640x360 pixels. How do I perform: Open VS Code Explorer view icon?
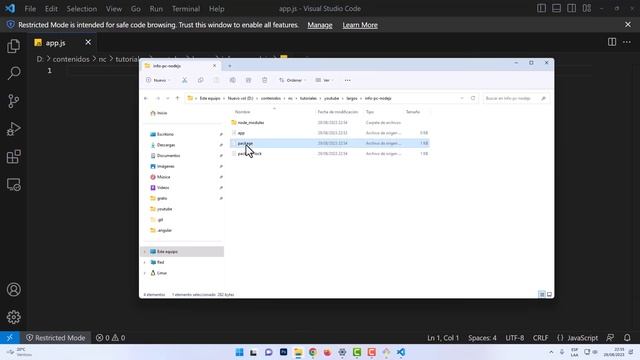[x=13, y=46]
